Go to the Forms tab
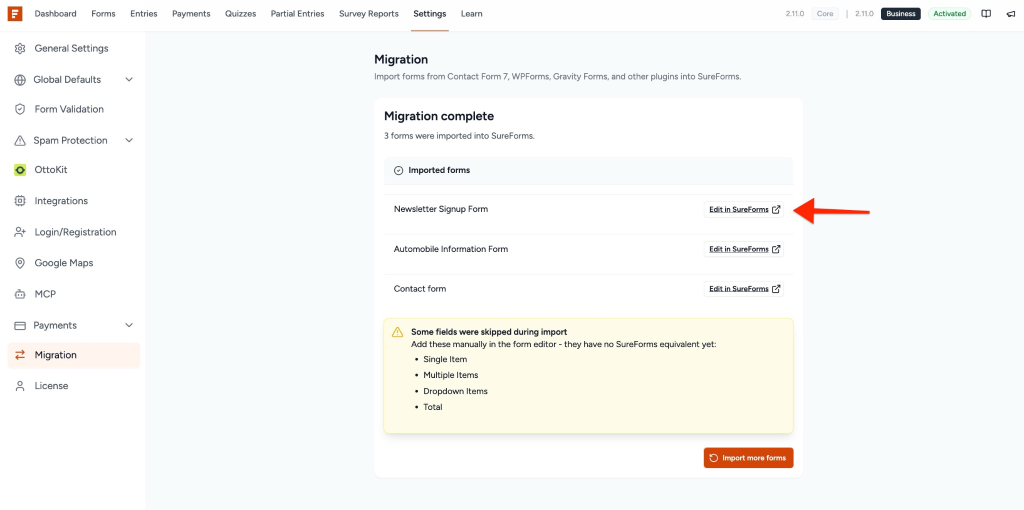This screenshot has height=510, width=1024. tap(103, 14)
